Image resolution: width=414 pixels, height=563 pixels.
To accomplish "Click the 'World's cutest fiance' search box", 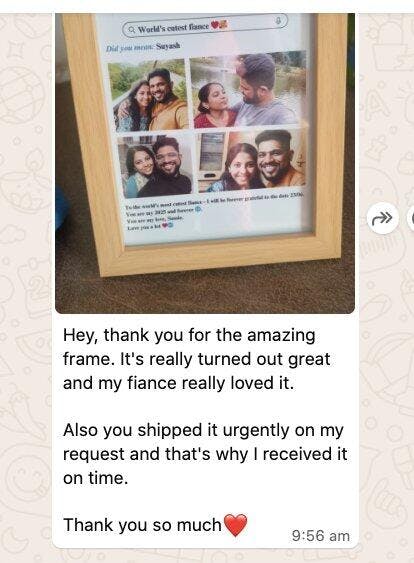I will [205, 25].
